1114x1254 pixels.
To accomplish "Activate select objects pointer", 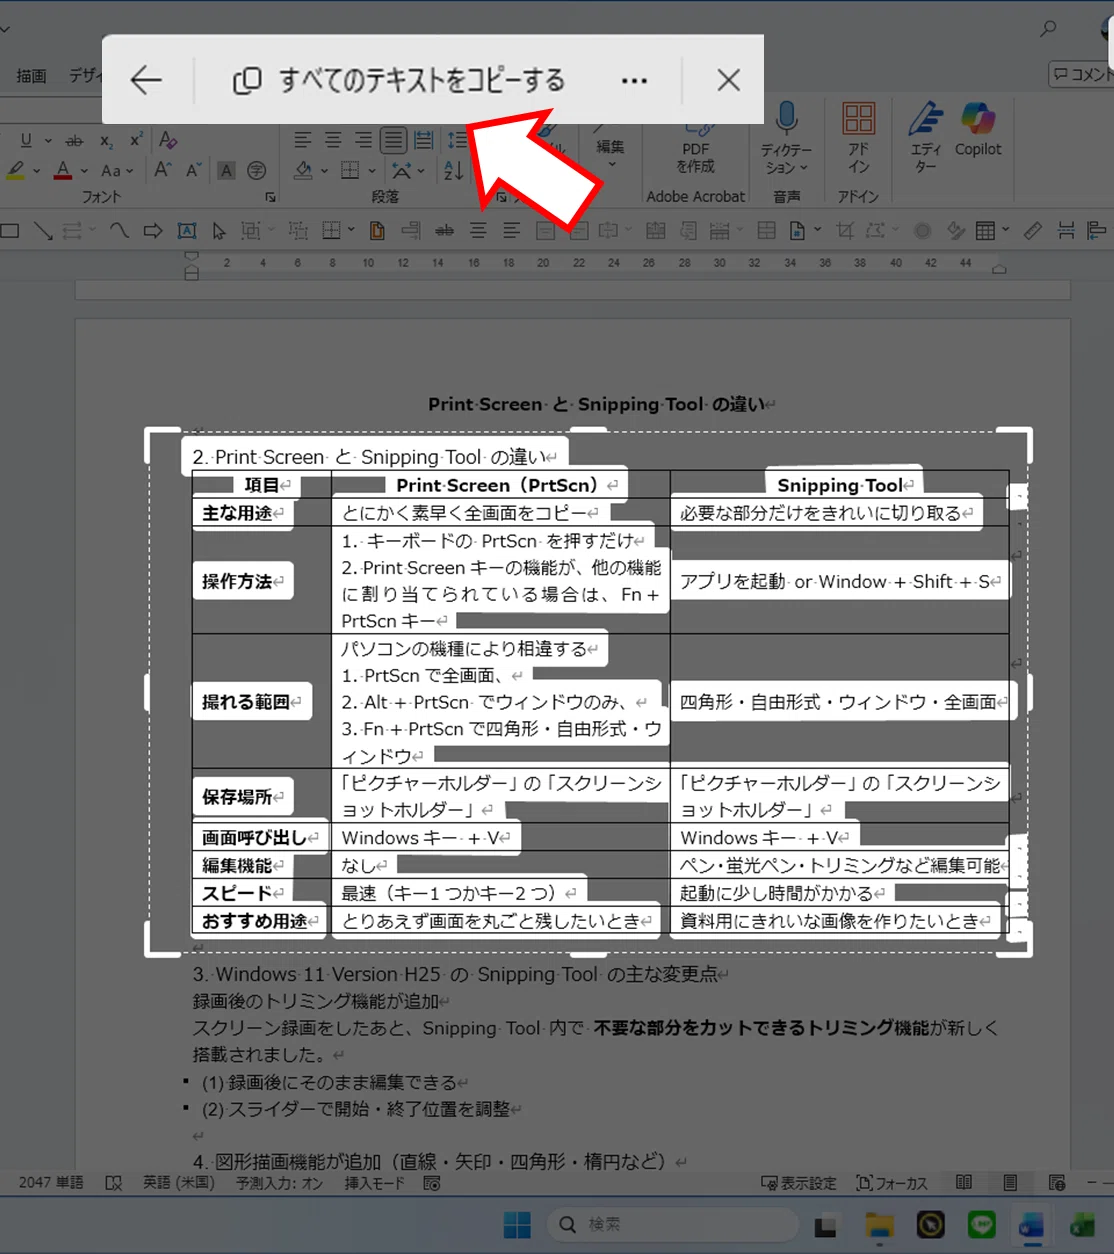I will [219, 231].
